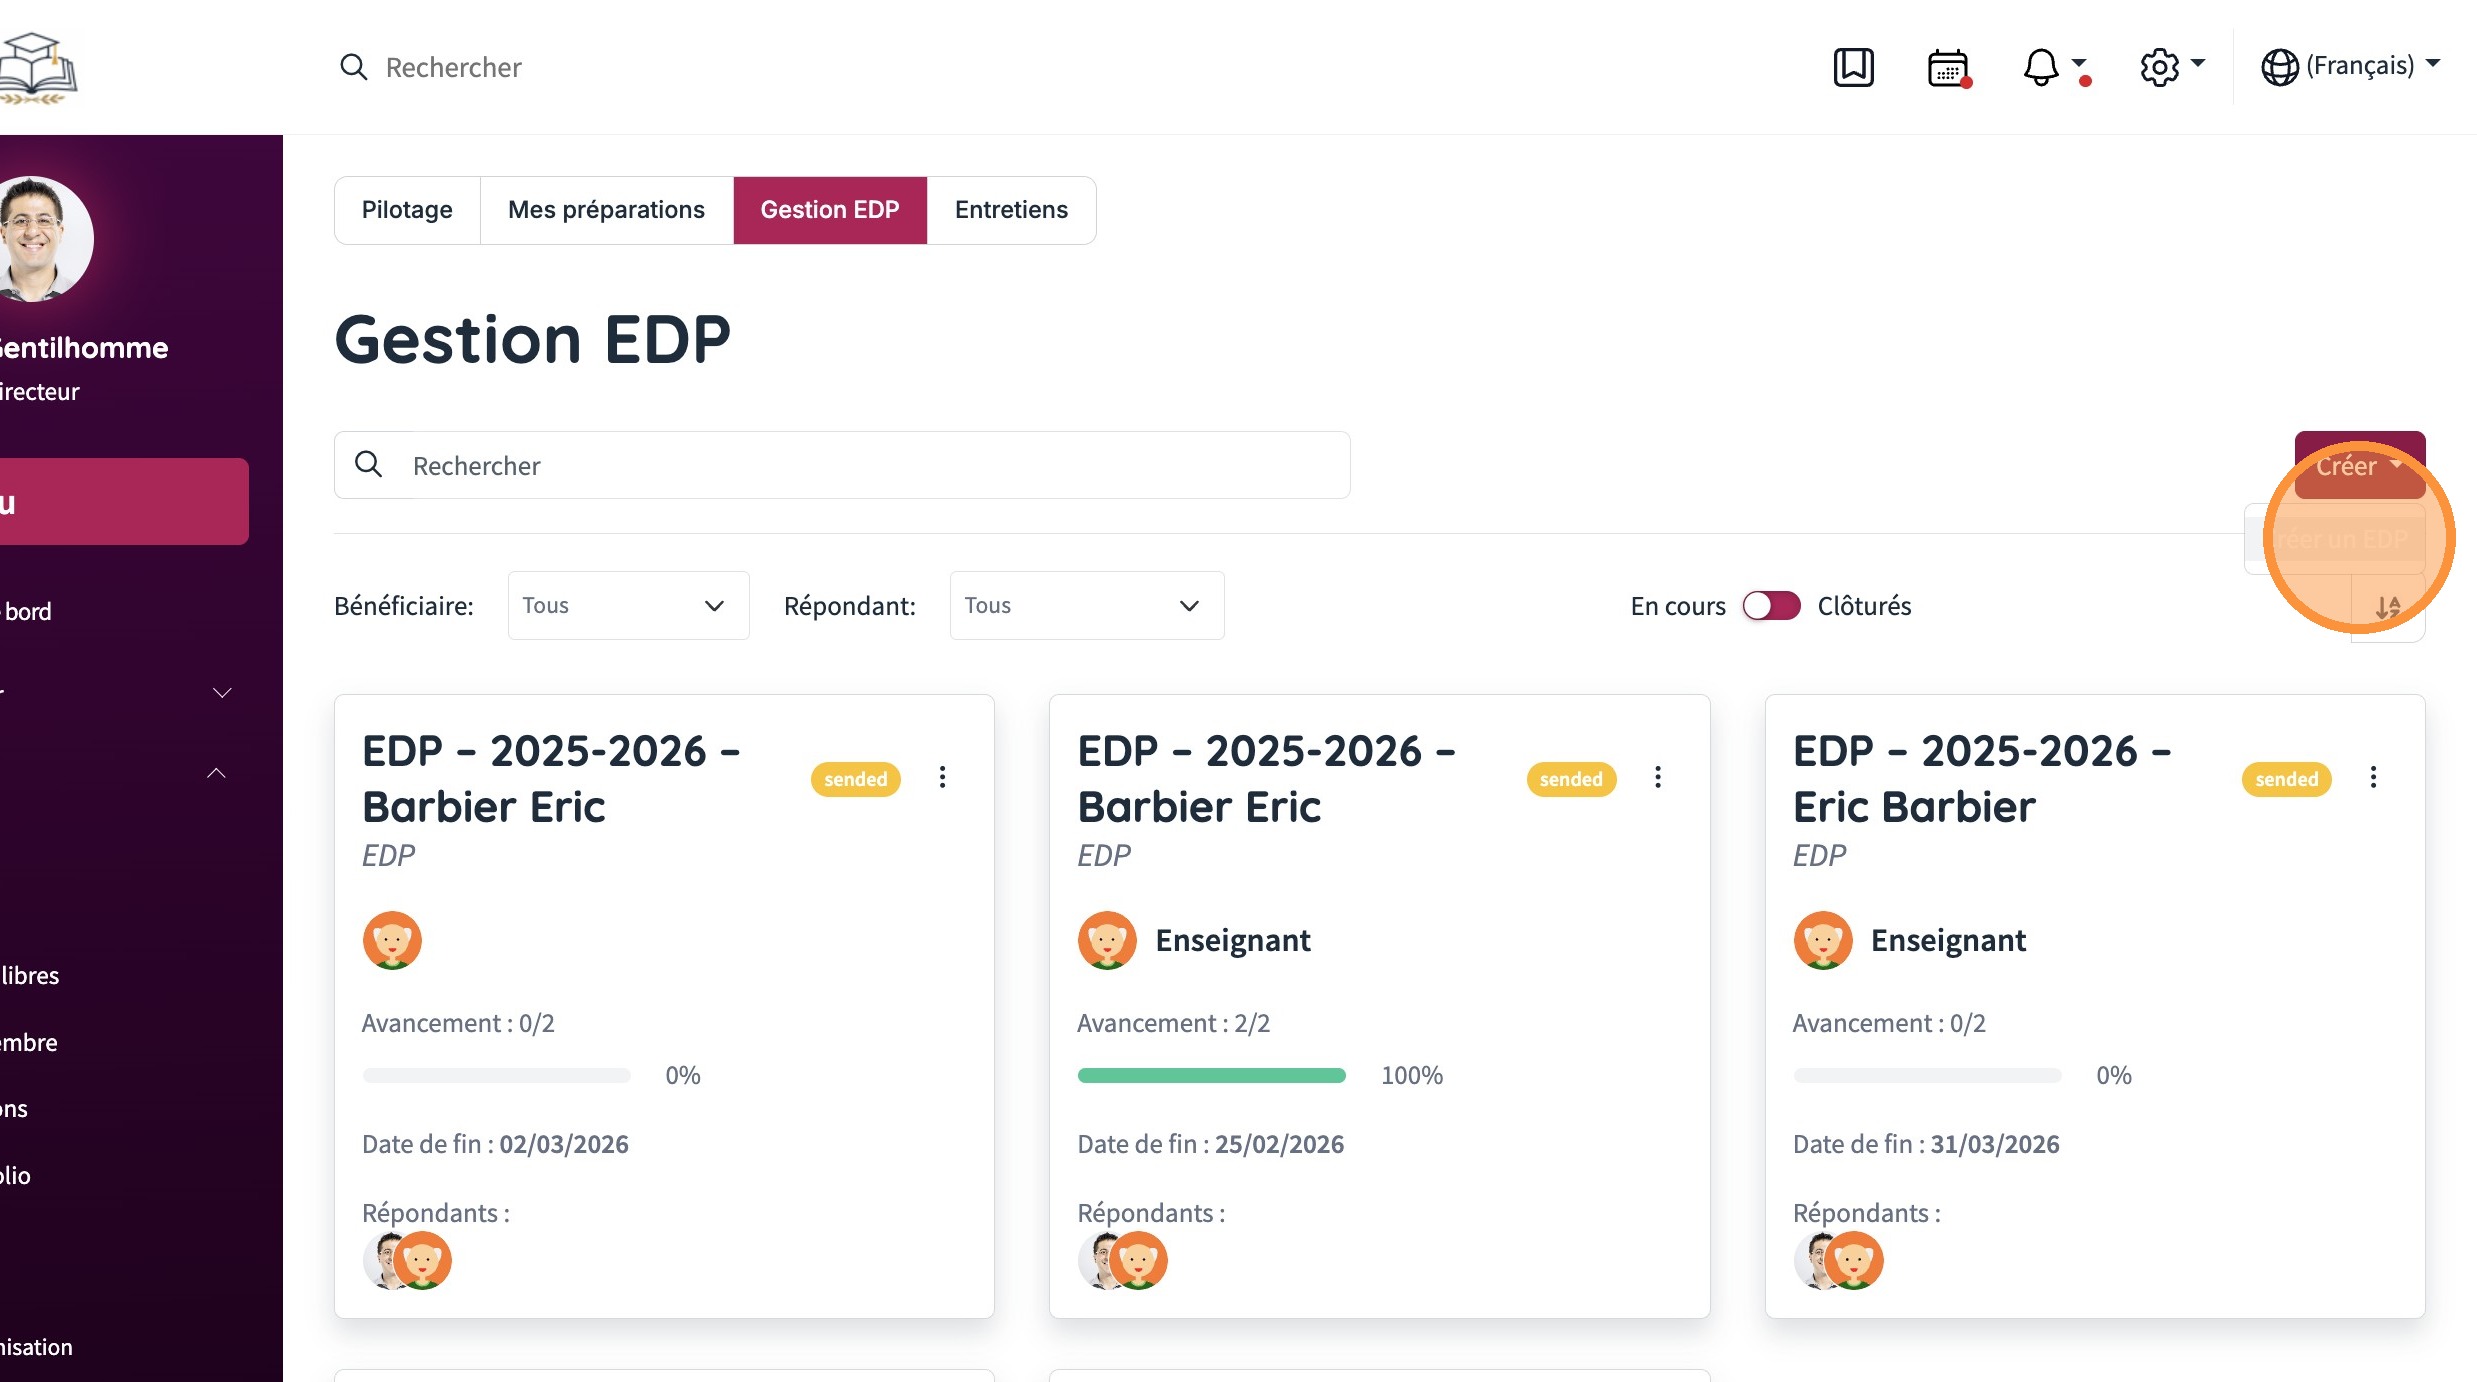
Task: Open the Répondant dropdown
Action: [1086, 606]
